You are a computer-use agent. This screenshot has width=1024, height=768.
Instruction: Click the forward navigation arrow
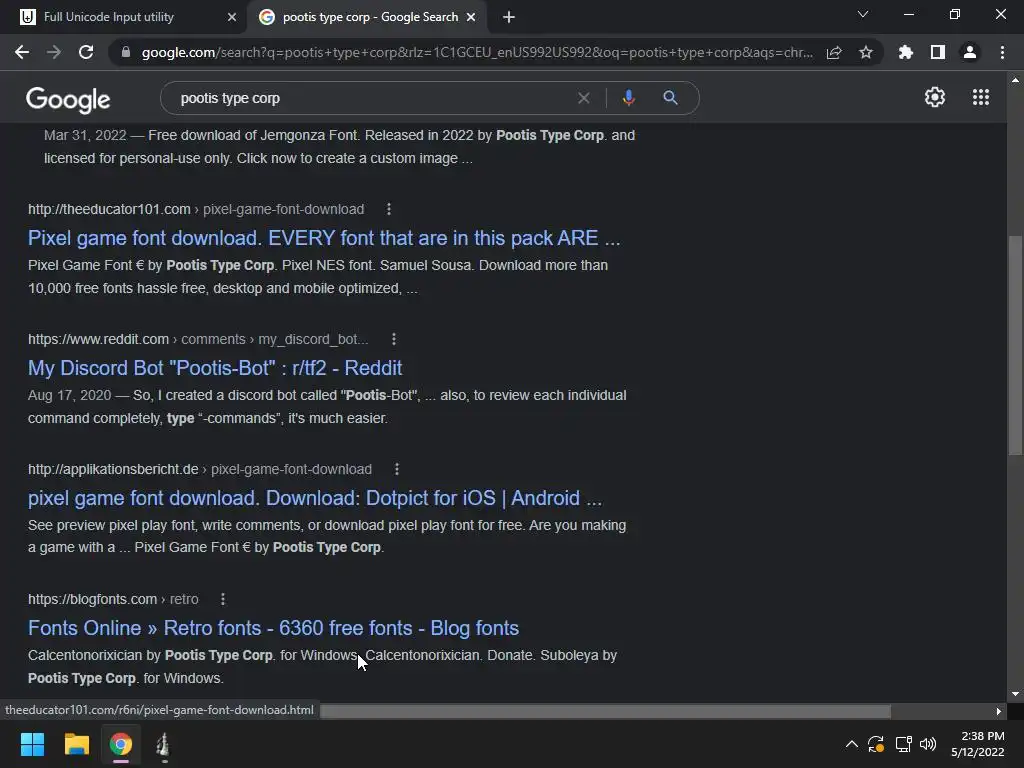point(54,52)
